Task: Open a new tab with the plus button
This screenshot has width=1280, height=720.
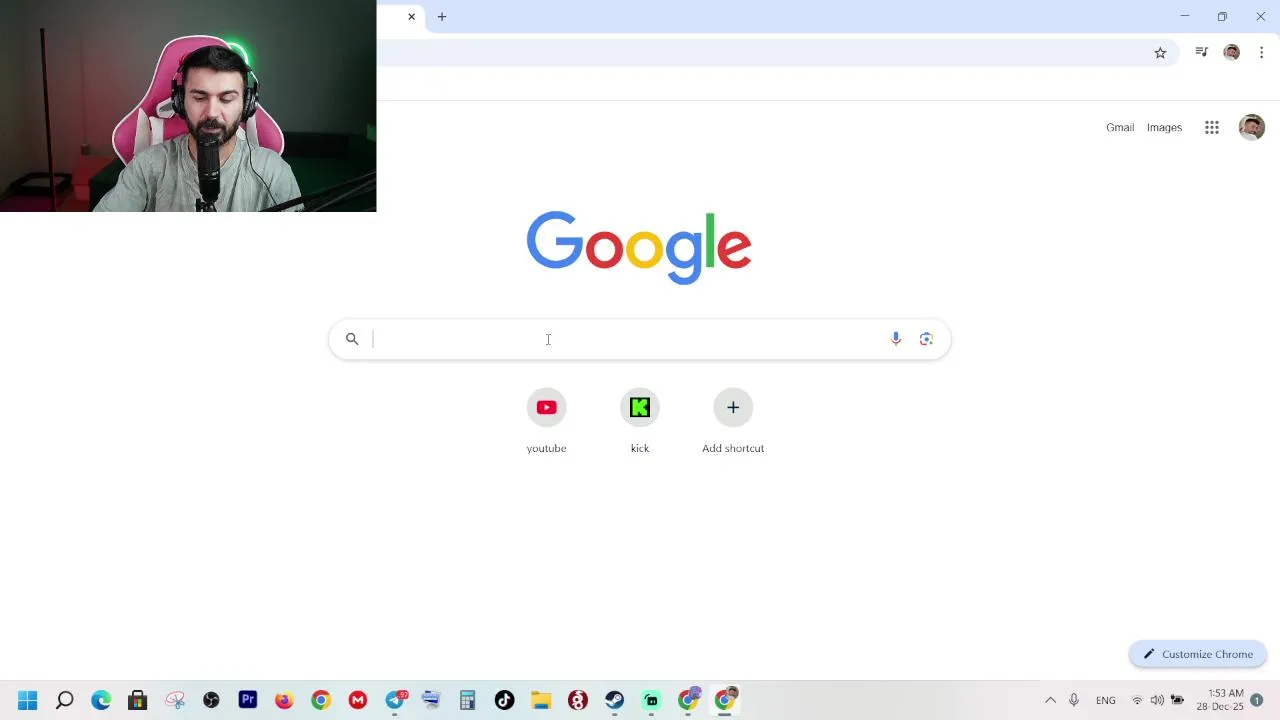Action: 442,16
